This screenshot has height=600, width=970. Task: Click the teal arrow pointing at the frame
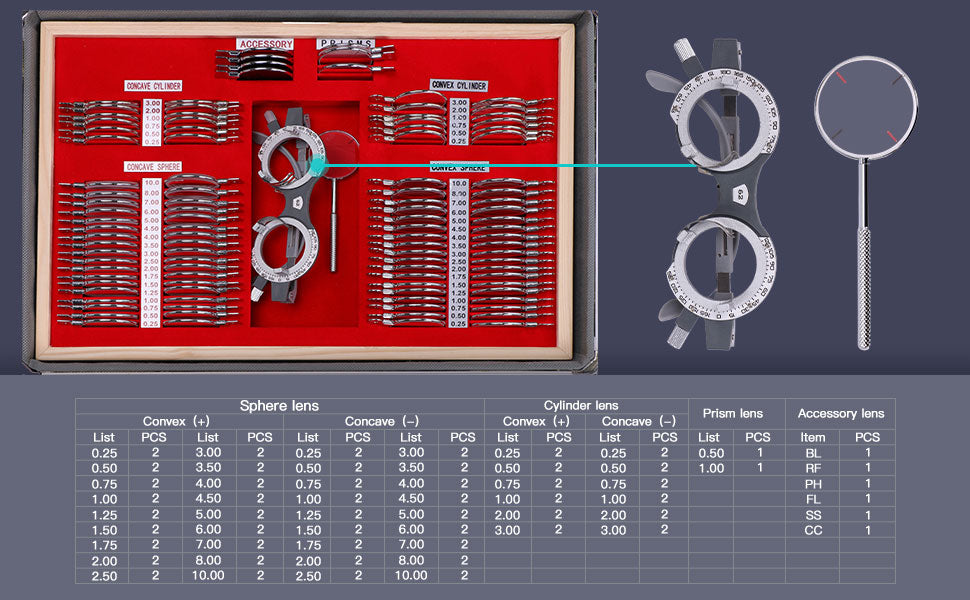click(500, 166)
